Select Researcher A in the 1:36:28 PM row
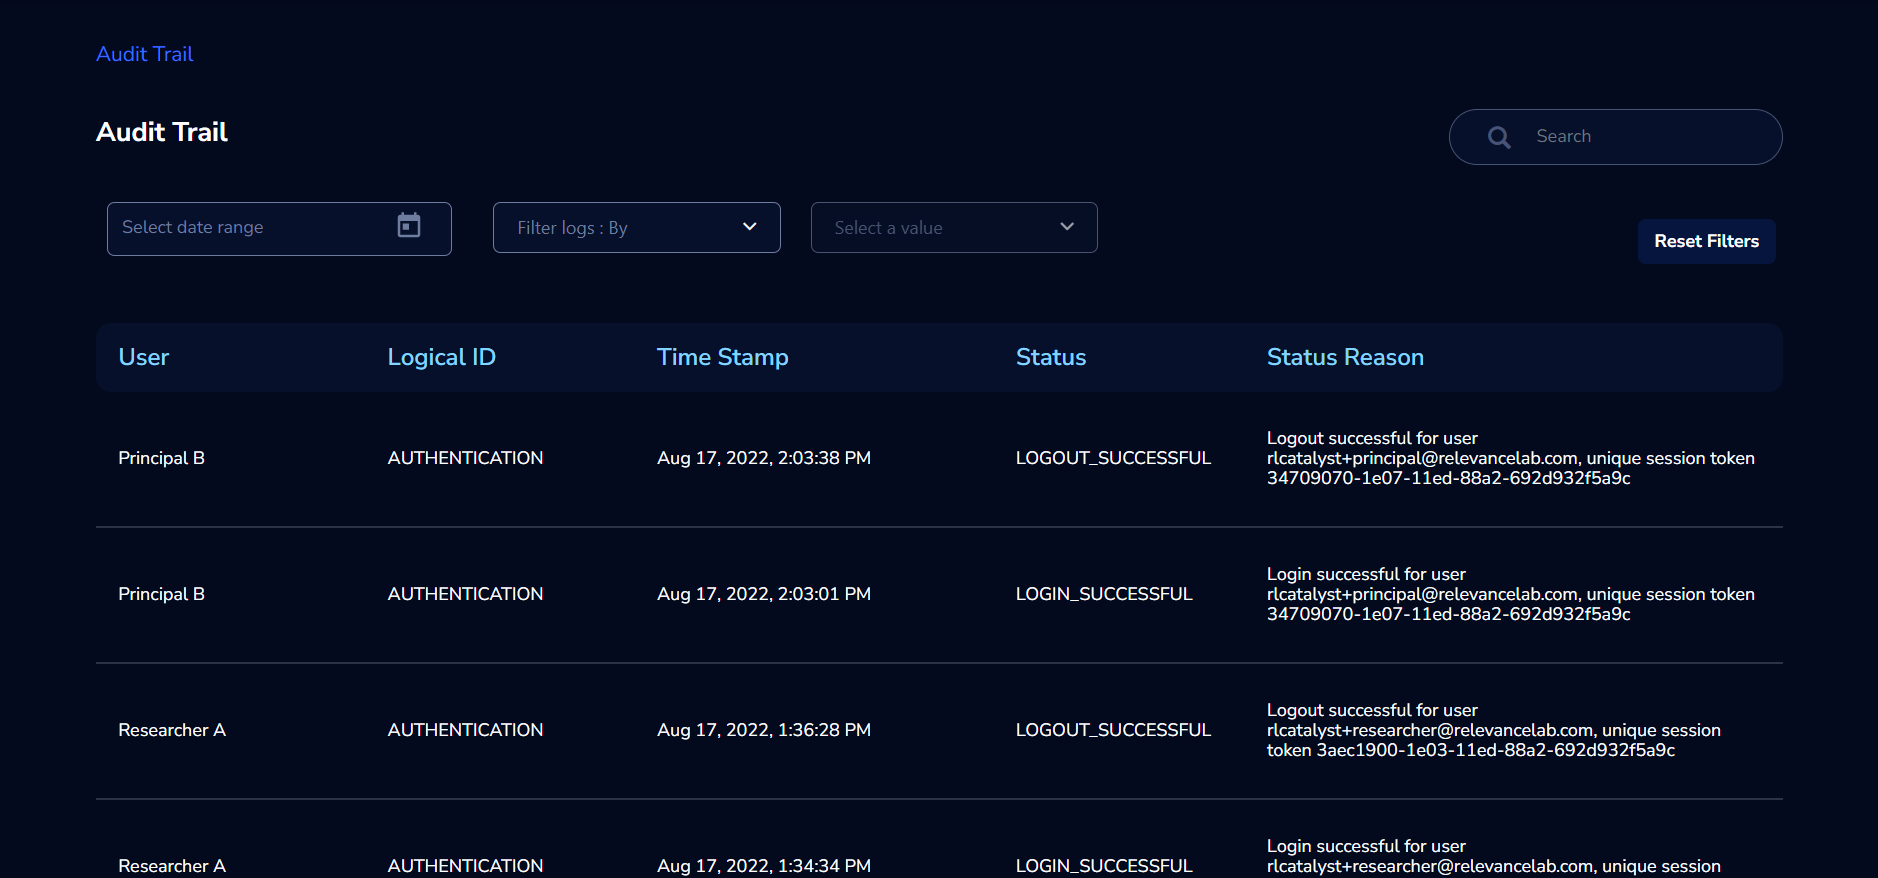The height and width of the screenshot is (878, 1878). coord(172,730)
